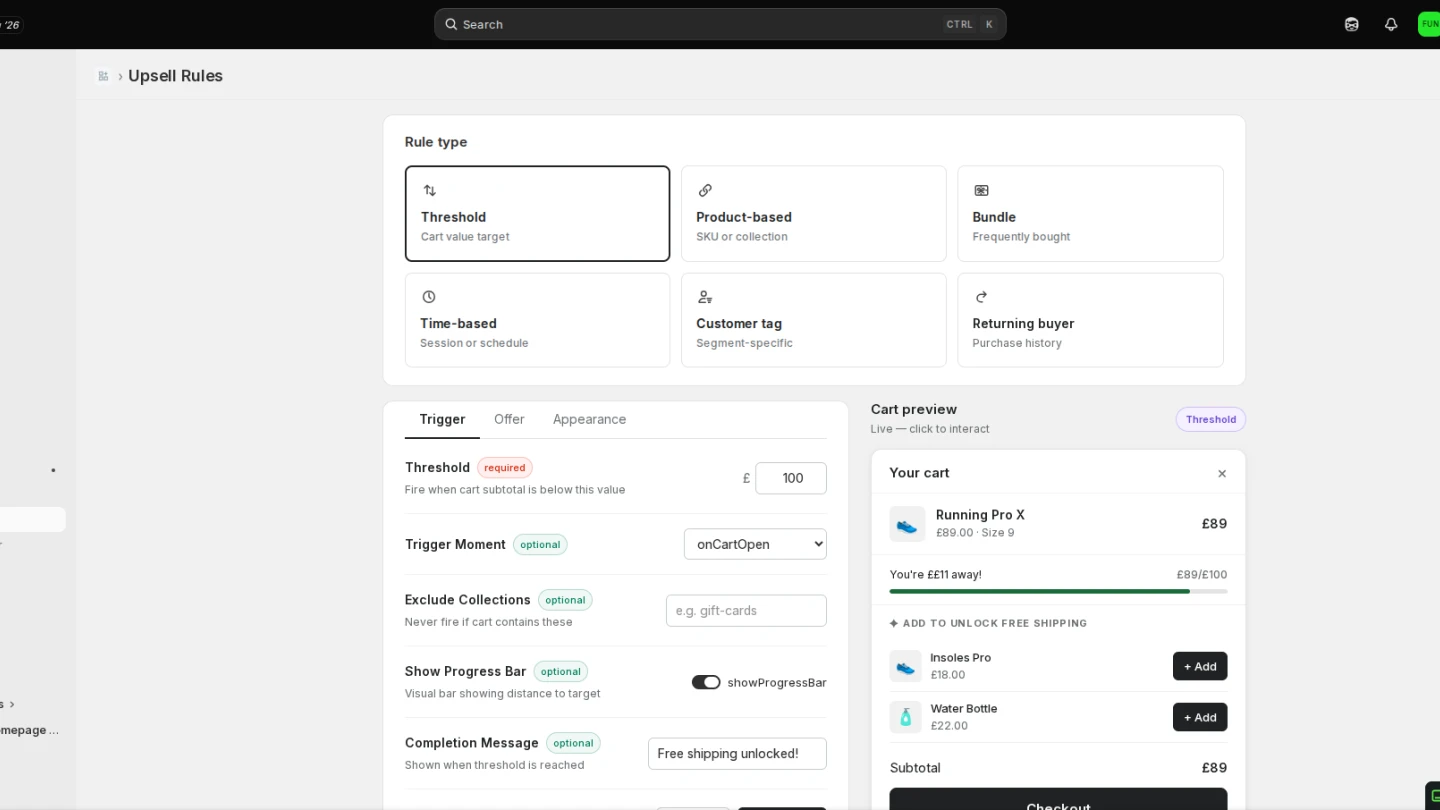Click the Running Pro X shoe thumbnail

[907, 524]
